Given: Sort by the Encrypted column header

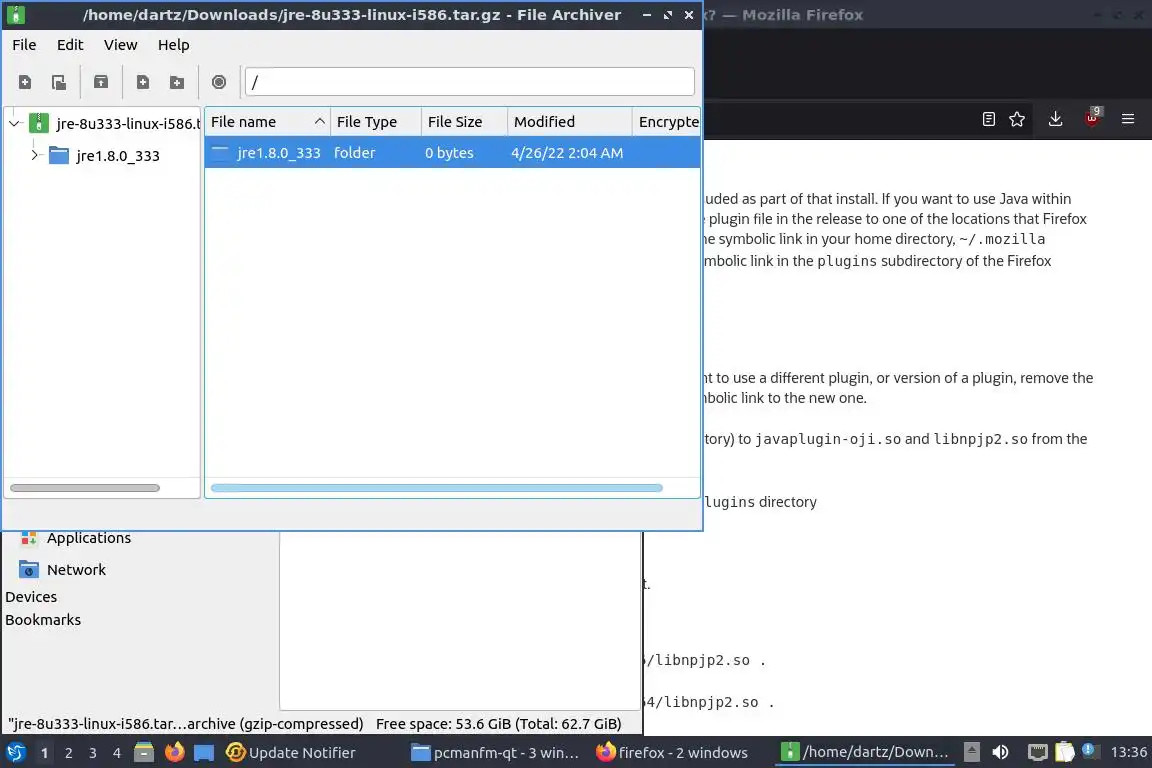Looking at the screenshot, I should point(667,122).
